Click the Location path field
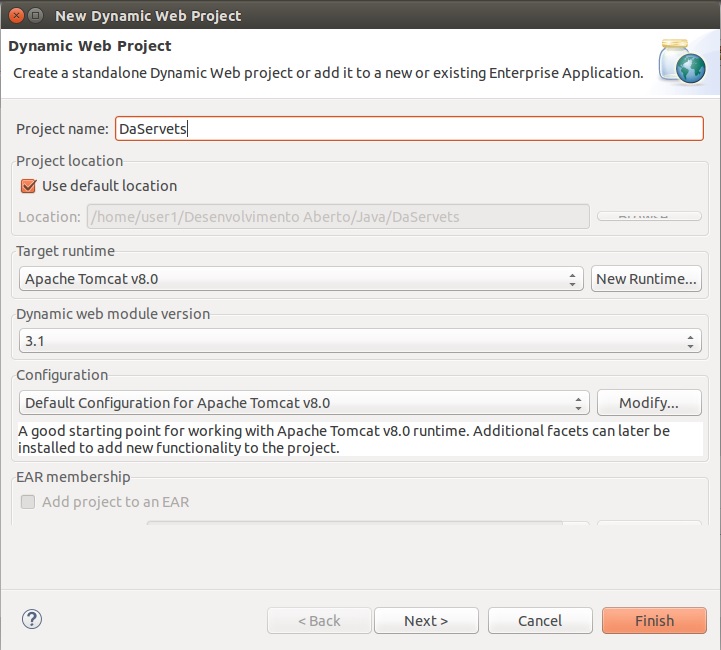The height and width of the screenshot is (650, 721). point(338,217)
